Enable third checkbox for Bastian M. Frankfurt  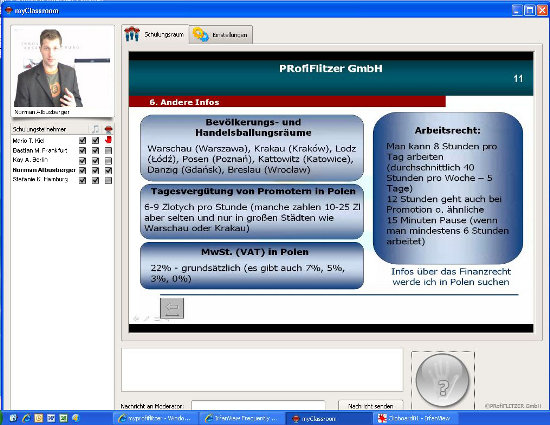(x=108, y=150)
